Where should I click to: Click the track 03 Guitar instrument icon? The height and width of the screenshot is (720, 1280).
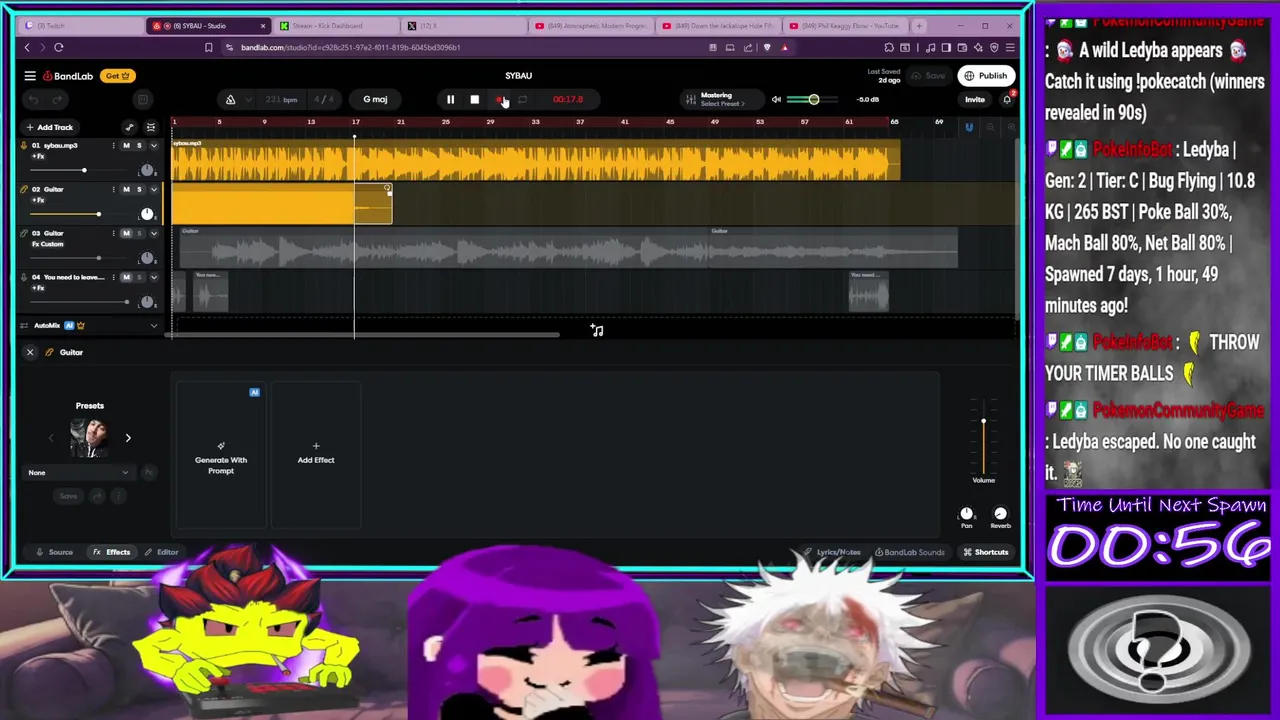[24, 233]
